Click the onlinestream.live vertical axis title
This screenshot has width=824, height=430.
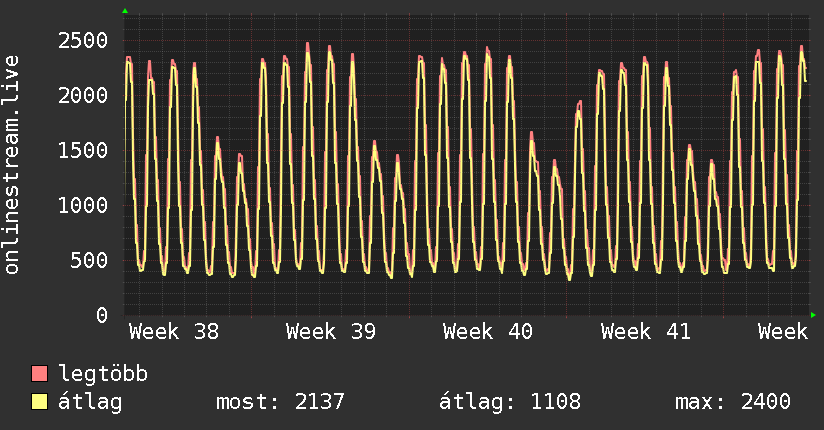[12, 165]
